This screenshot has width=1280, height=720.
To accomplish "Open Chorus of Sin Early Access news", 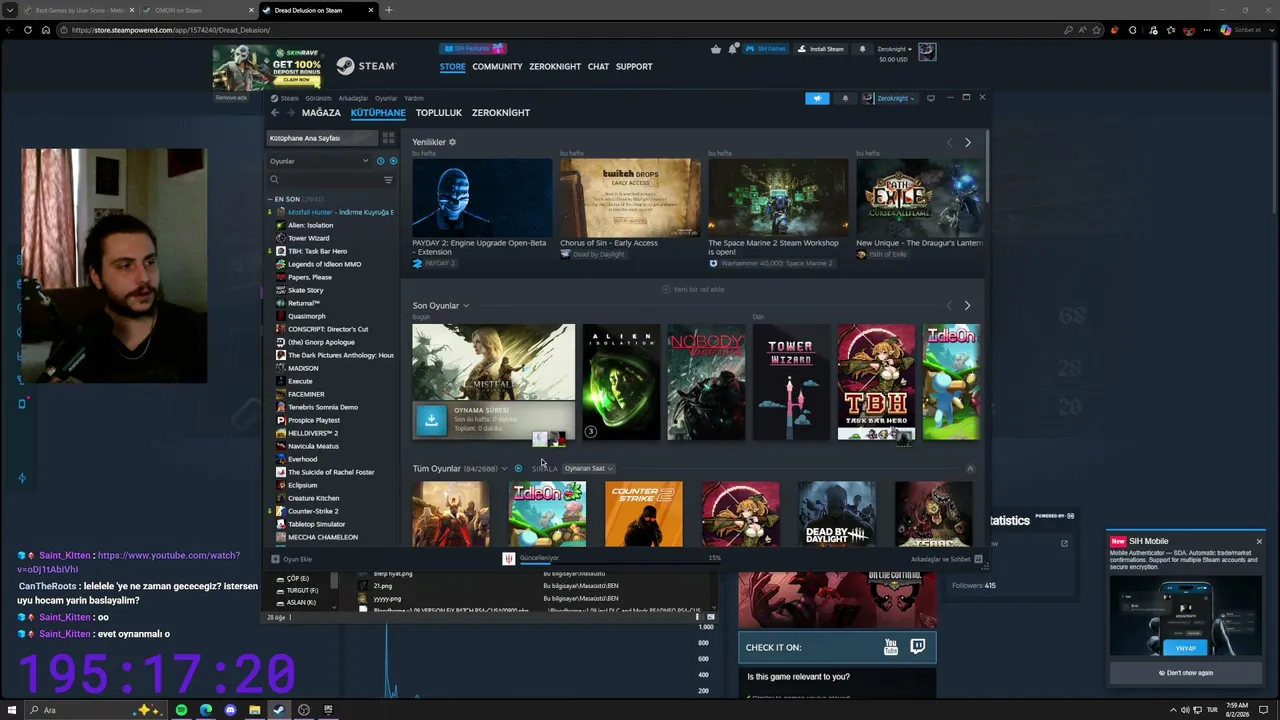I will pos(630,197).
